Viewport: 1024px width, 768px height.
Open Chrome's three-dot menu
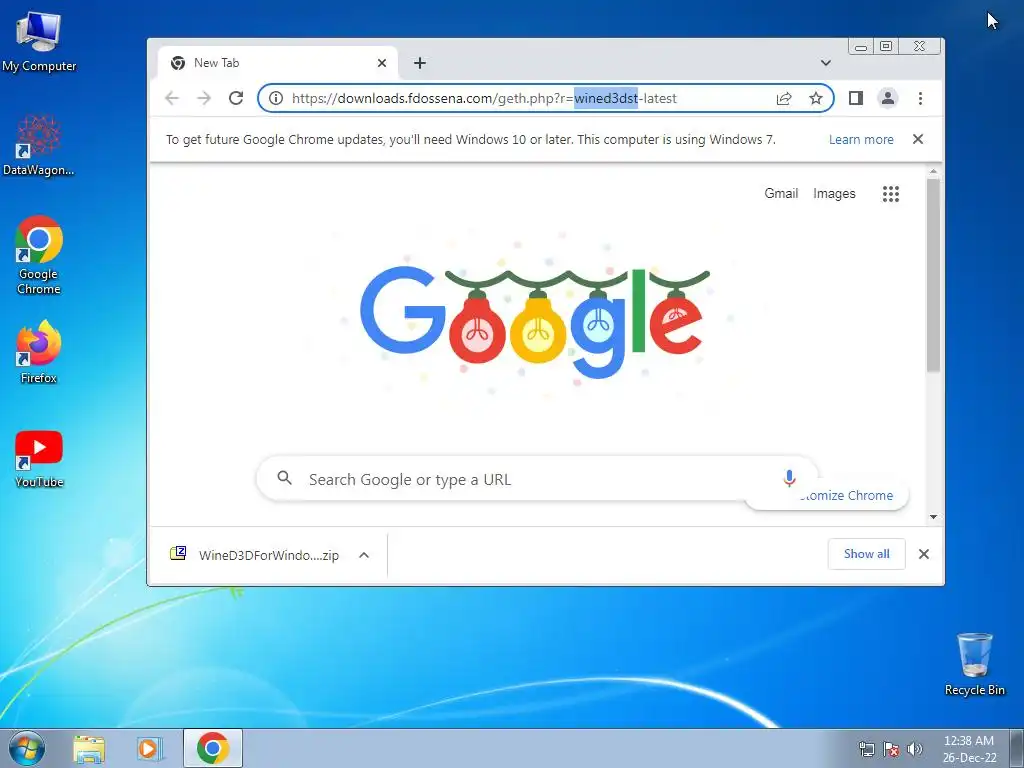pos(920,98)
